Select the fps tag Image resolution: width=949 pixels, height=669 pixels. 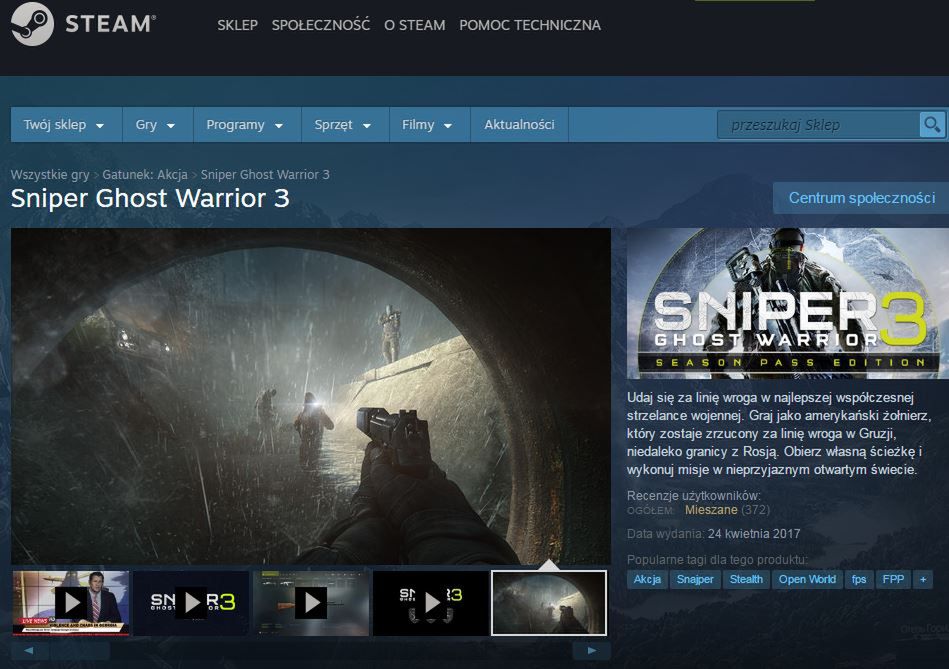coord(859,579)
